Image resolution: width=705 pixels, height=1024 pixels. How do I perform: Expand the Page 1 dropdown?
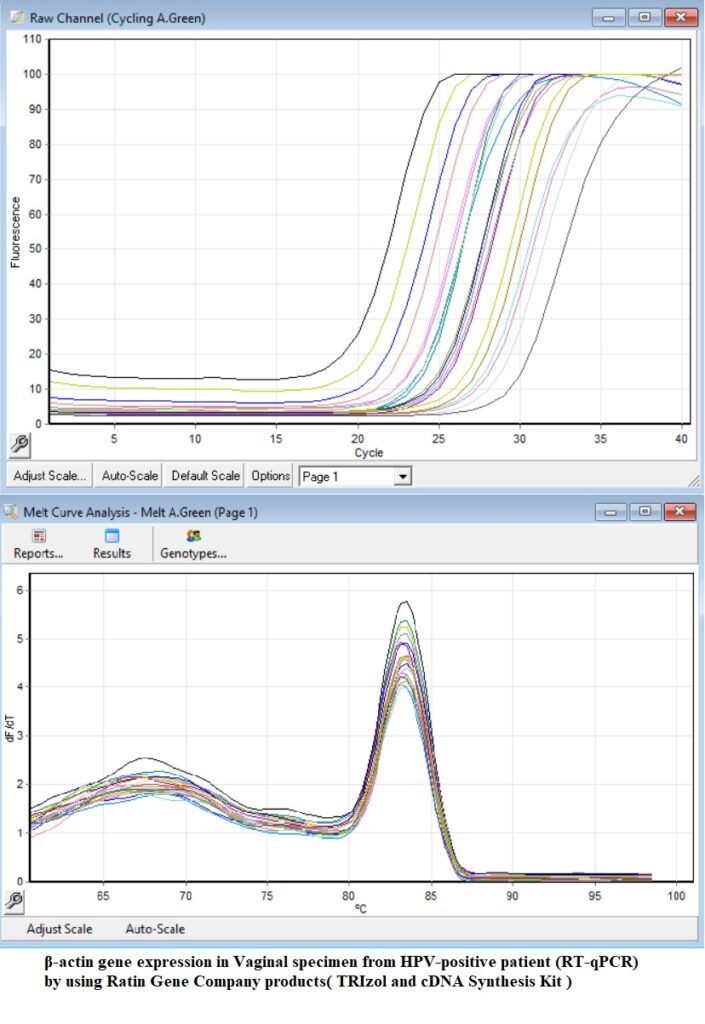[x=402, y=477]
